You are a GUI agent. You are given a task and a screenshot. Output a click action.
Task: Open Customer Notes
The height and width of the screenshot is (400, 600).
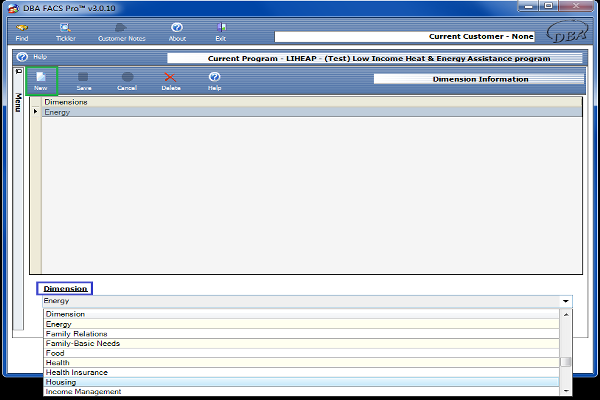click(x=122, y=33)
